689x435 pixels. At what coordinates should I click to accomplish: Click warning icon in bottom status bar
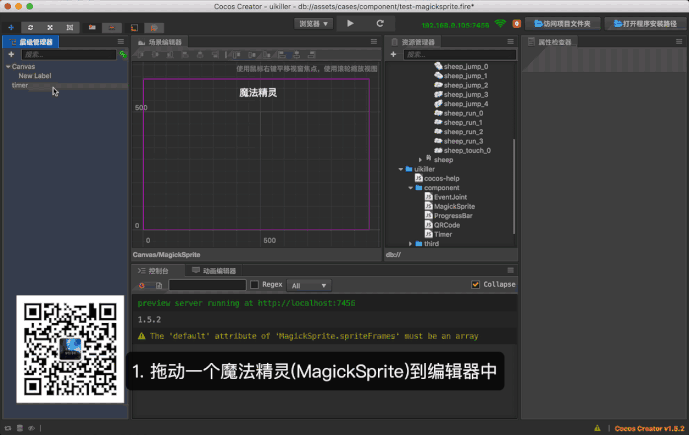coord(597,428)
